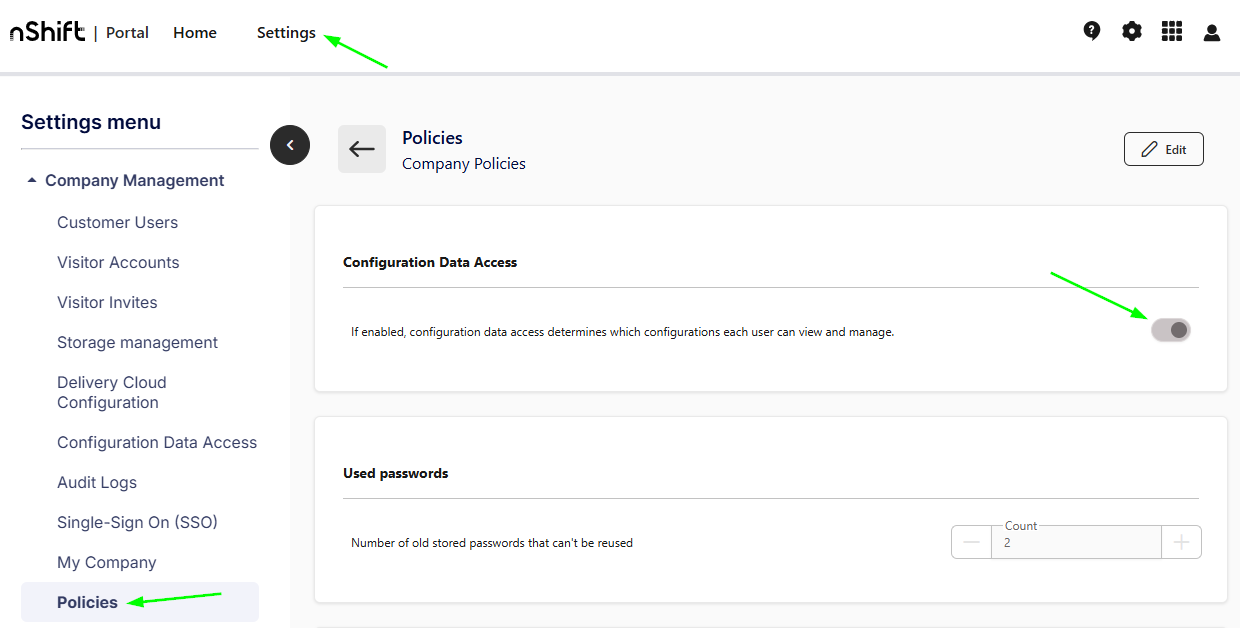Collapse the settings sidebar with the chevron
Screen dimensions: 1240x628
[x=290, y=145]
